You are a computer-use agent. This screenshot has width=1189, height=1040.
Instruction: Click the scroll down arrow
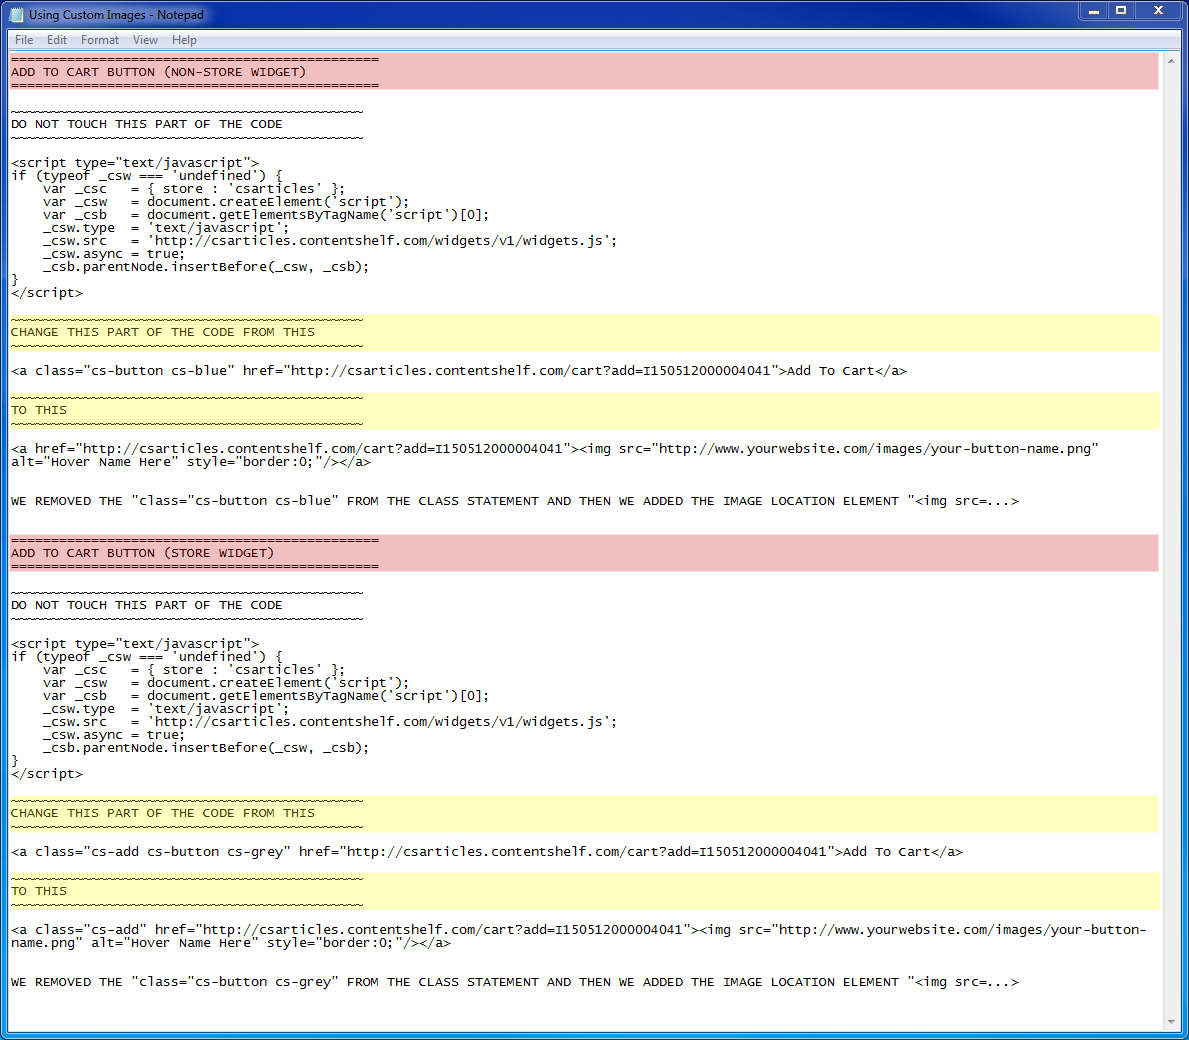coord(1172,1022)
